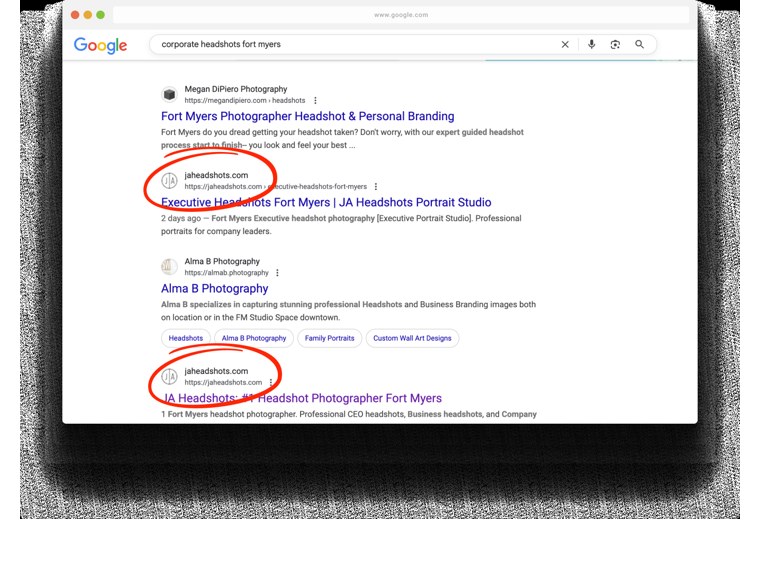Click jaheadshots.com name on Executive Headshots result
The width and height of the screenshot is (760, 580).
tap(216, 175)
